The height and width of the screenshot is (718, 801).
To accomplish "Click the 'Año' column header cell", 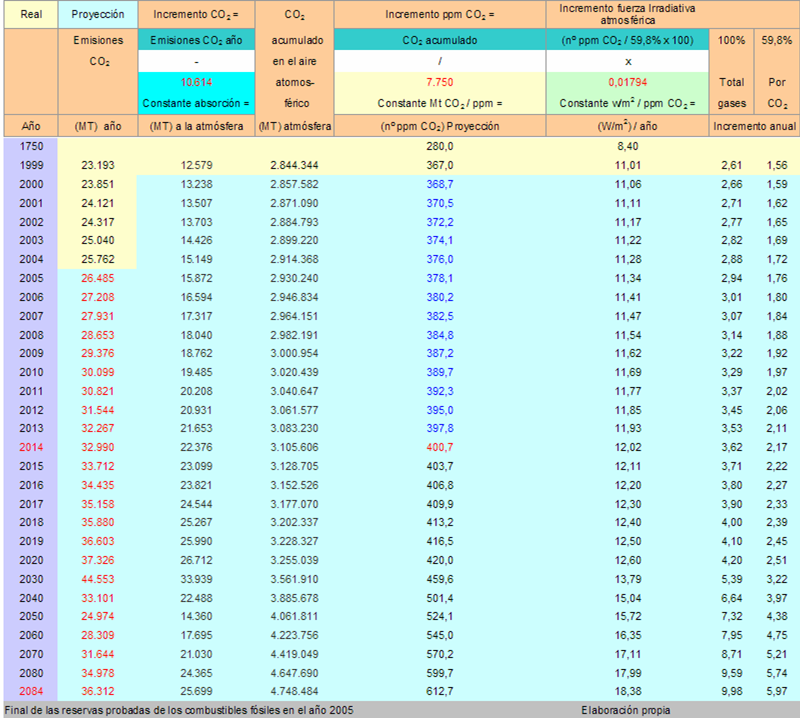I will coord(30,127).
